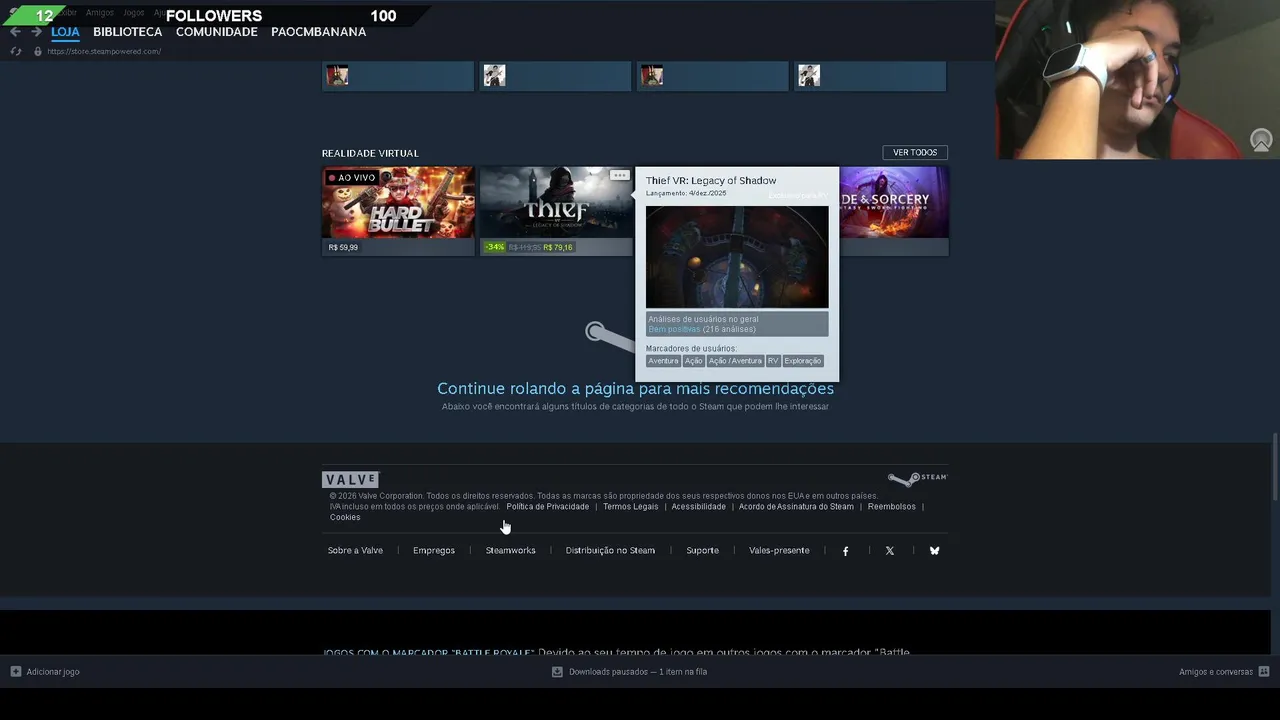The image size is (1280, 720).
Task: Reload the store page
Action: [x=15, y=51]
